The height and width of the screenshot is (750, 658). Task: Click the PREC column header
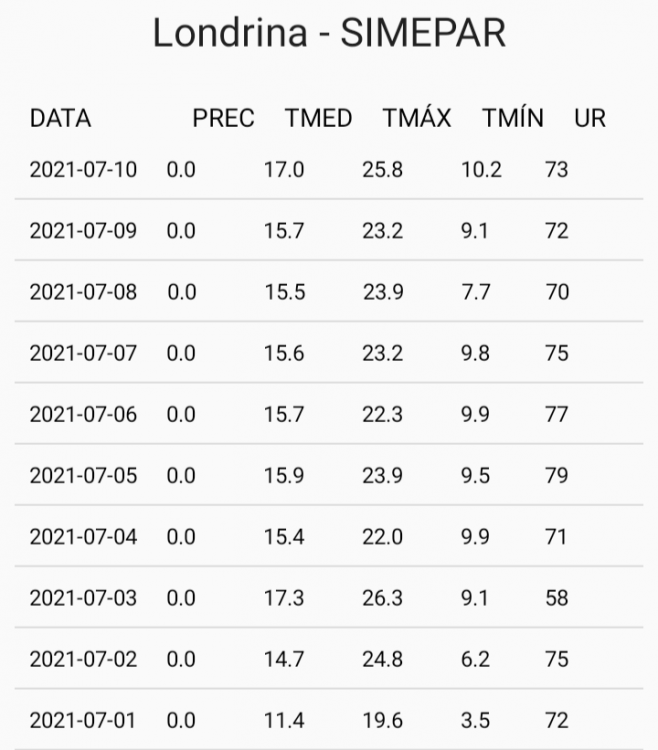pyautogui.click(x=223, y=118)
